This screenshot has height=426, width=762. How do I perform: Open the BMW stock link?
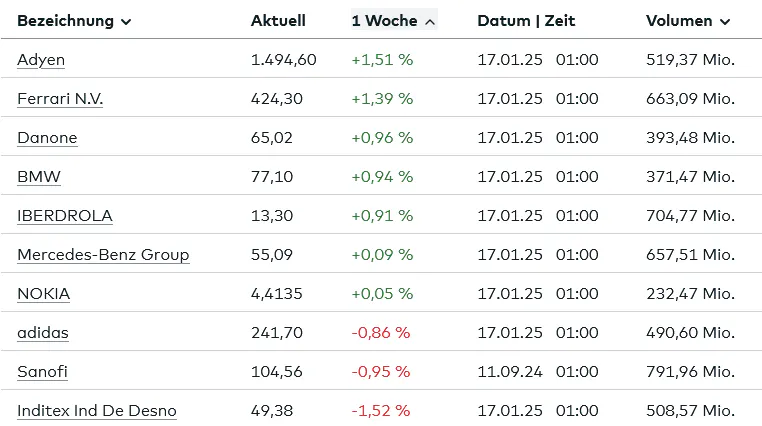pyautogui.click(x=39, y=177)
